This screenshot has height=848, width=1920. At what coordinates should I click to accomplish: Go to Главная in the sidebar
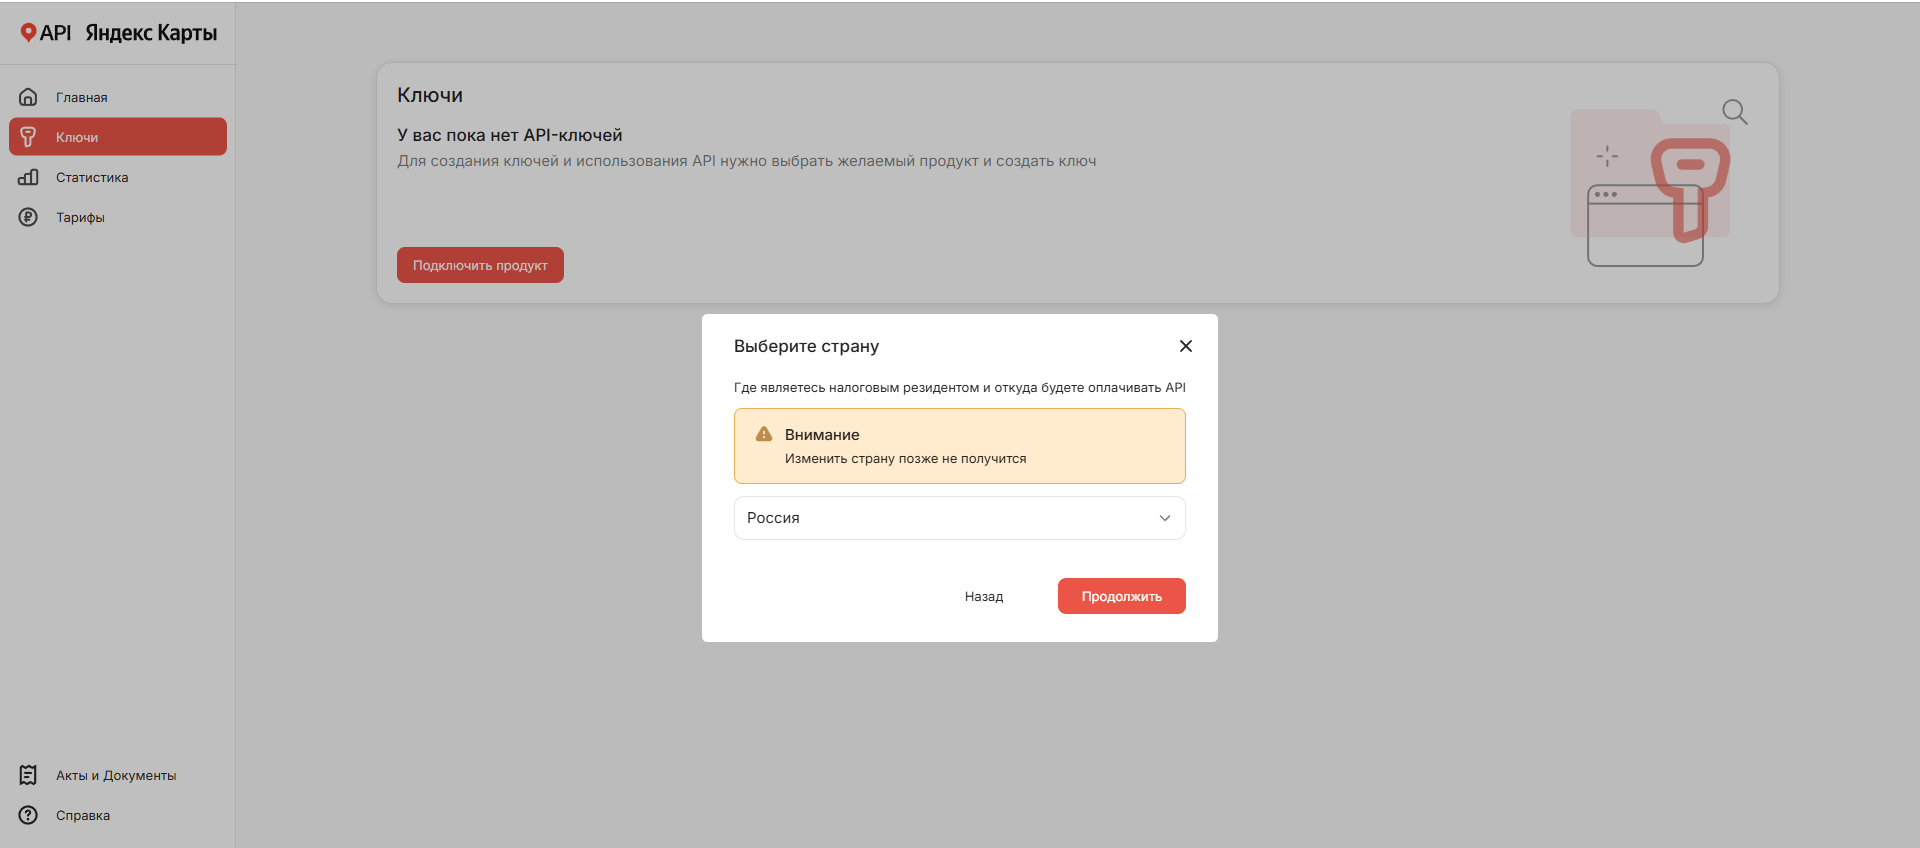(118, 97)
